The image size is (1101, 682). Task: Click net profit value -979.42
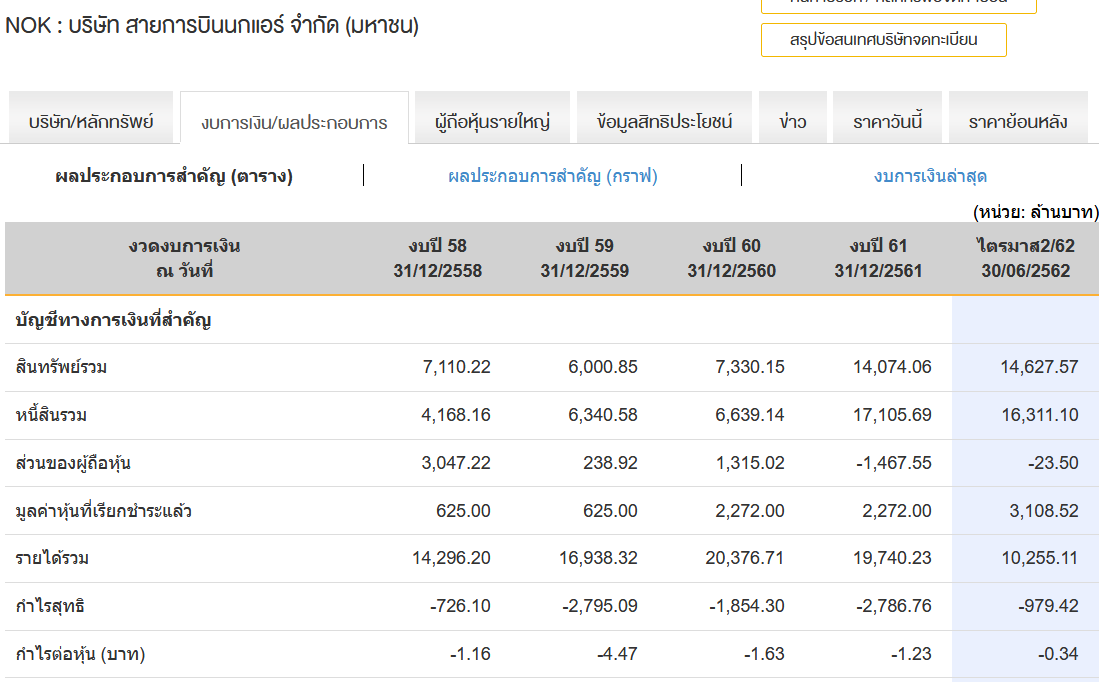(1048, 606)
